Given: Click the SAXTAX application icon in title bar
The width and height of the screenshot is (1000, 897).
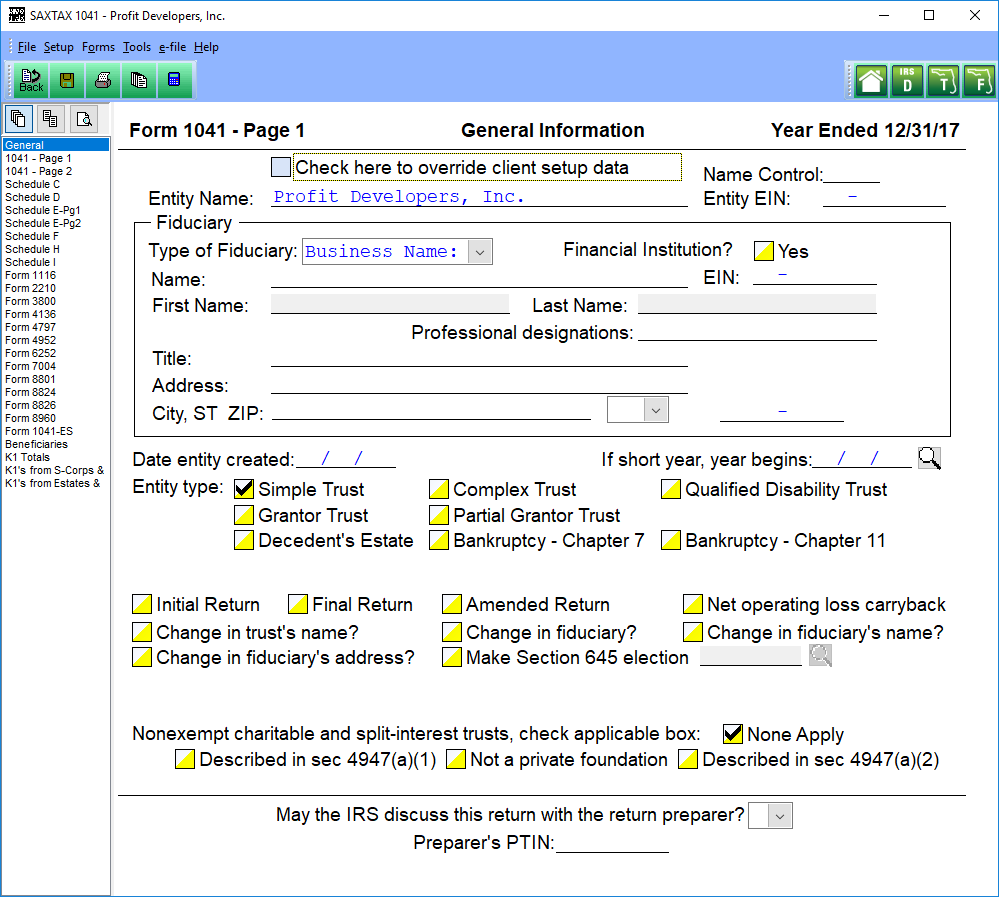Looking at the screenshot, I should pyautogui.click(x=17, y=15).
